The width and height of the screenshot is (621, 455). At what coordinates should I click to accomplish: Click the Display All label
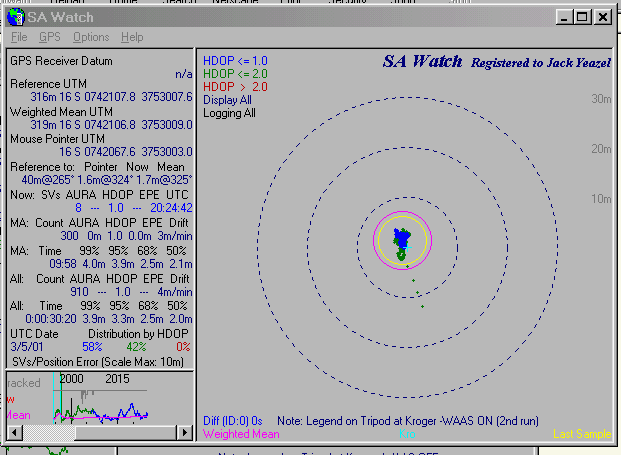click(x=228, y=100)
